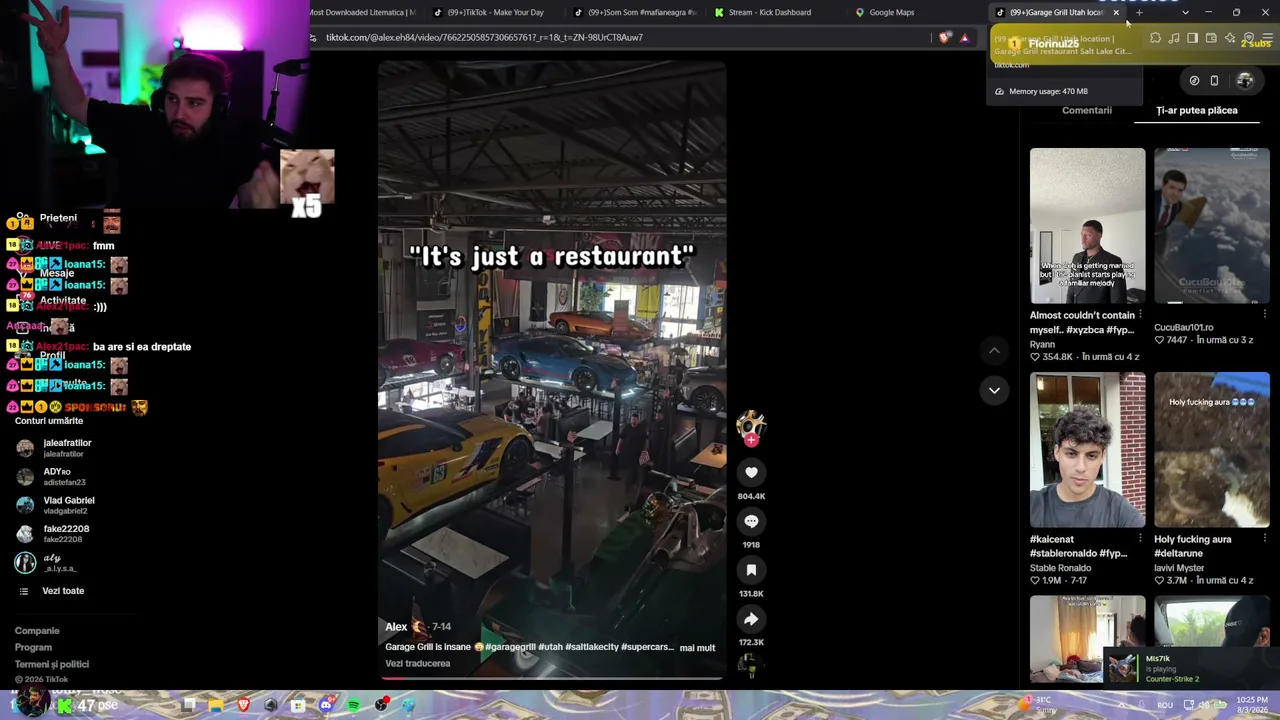Open the browser hamburger menu
The width and height of the screenshot is (1280, 720).
click(x=1267, y=38)
